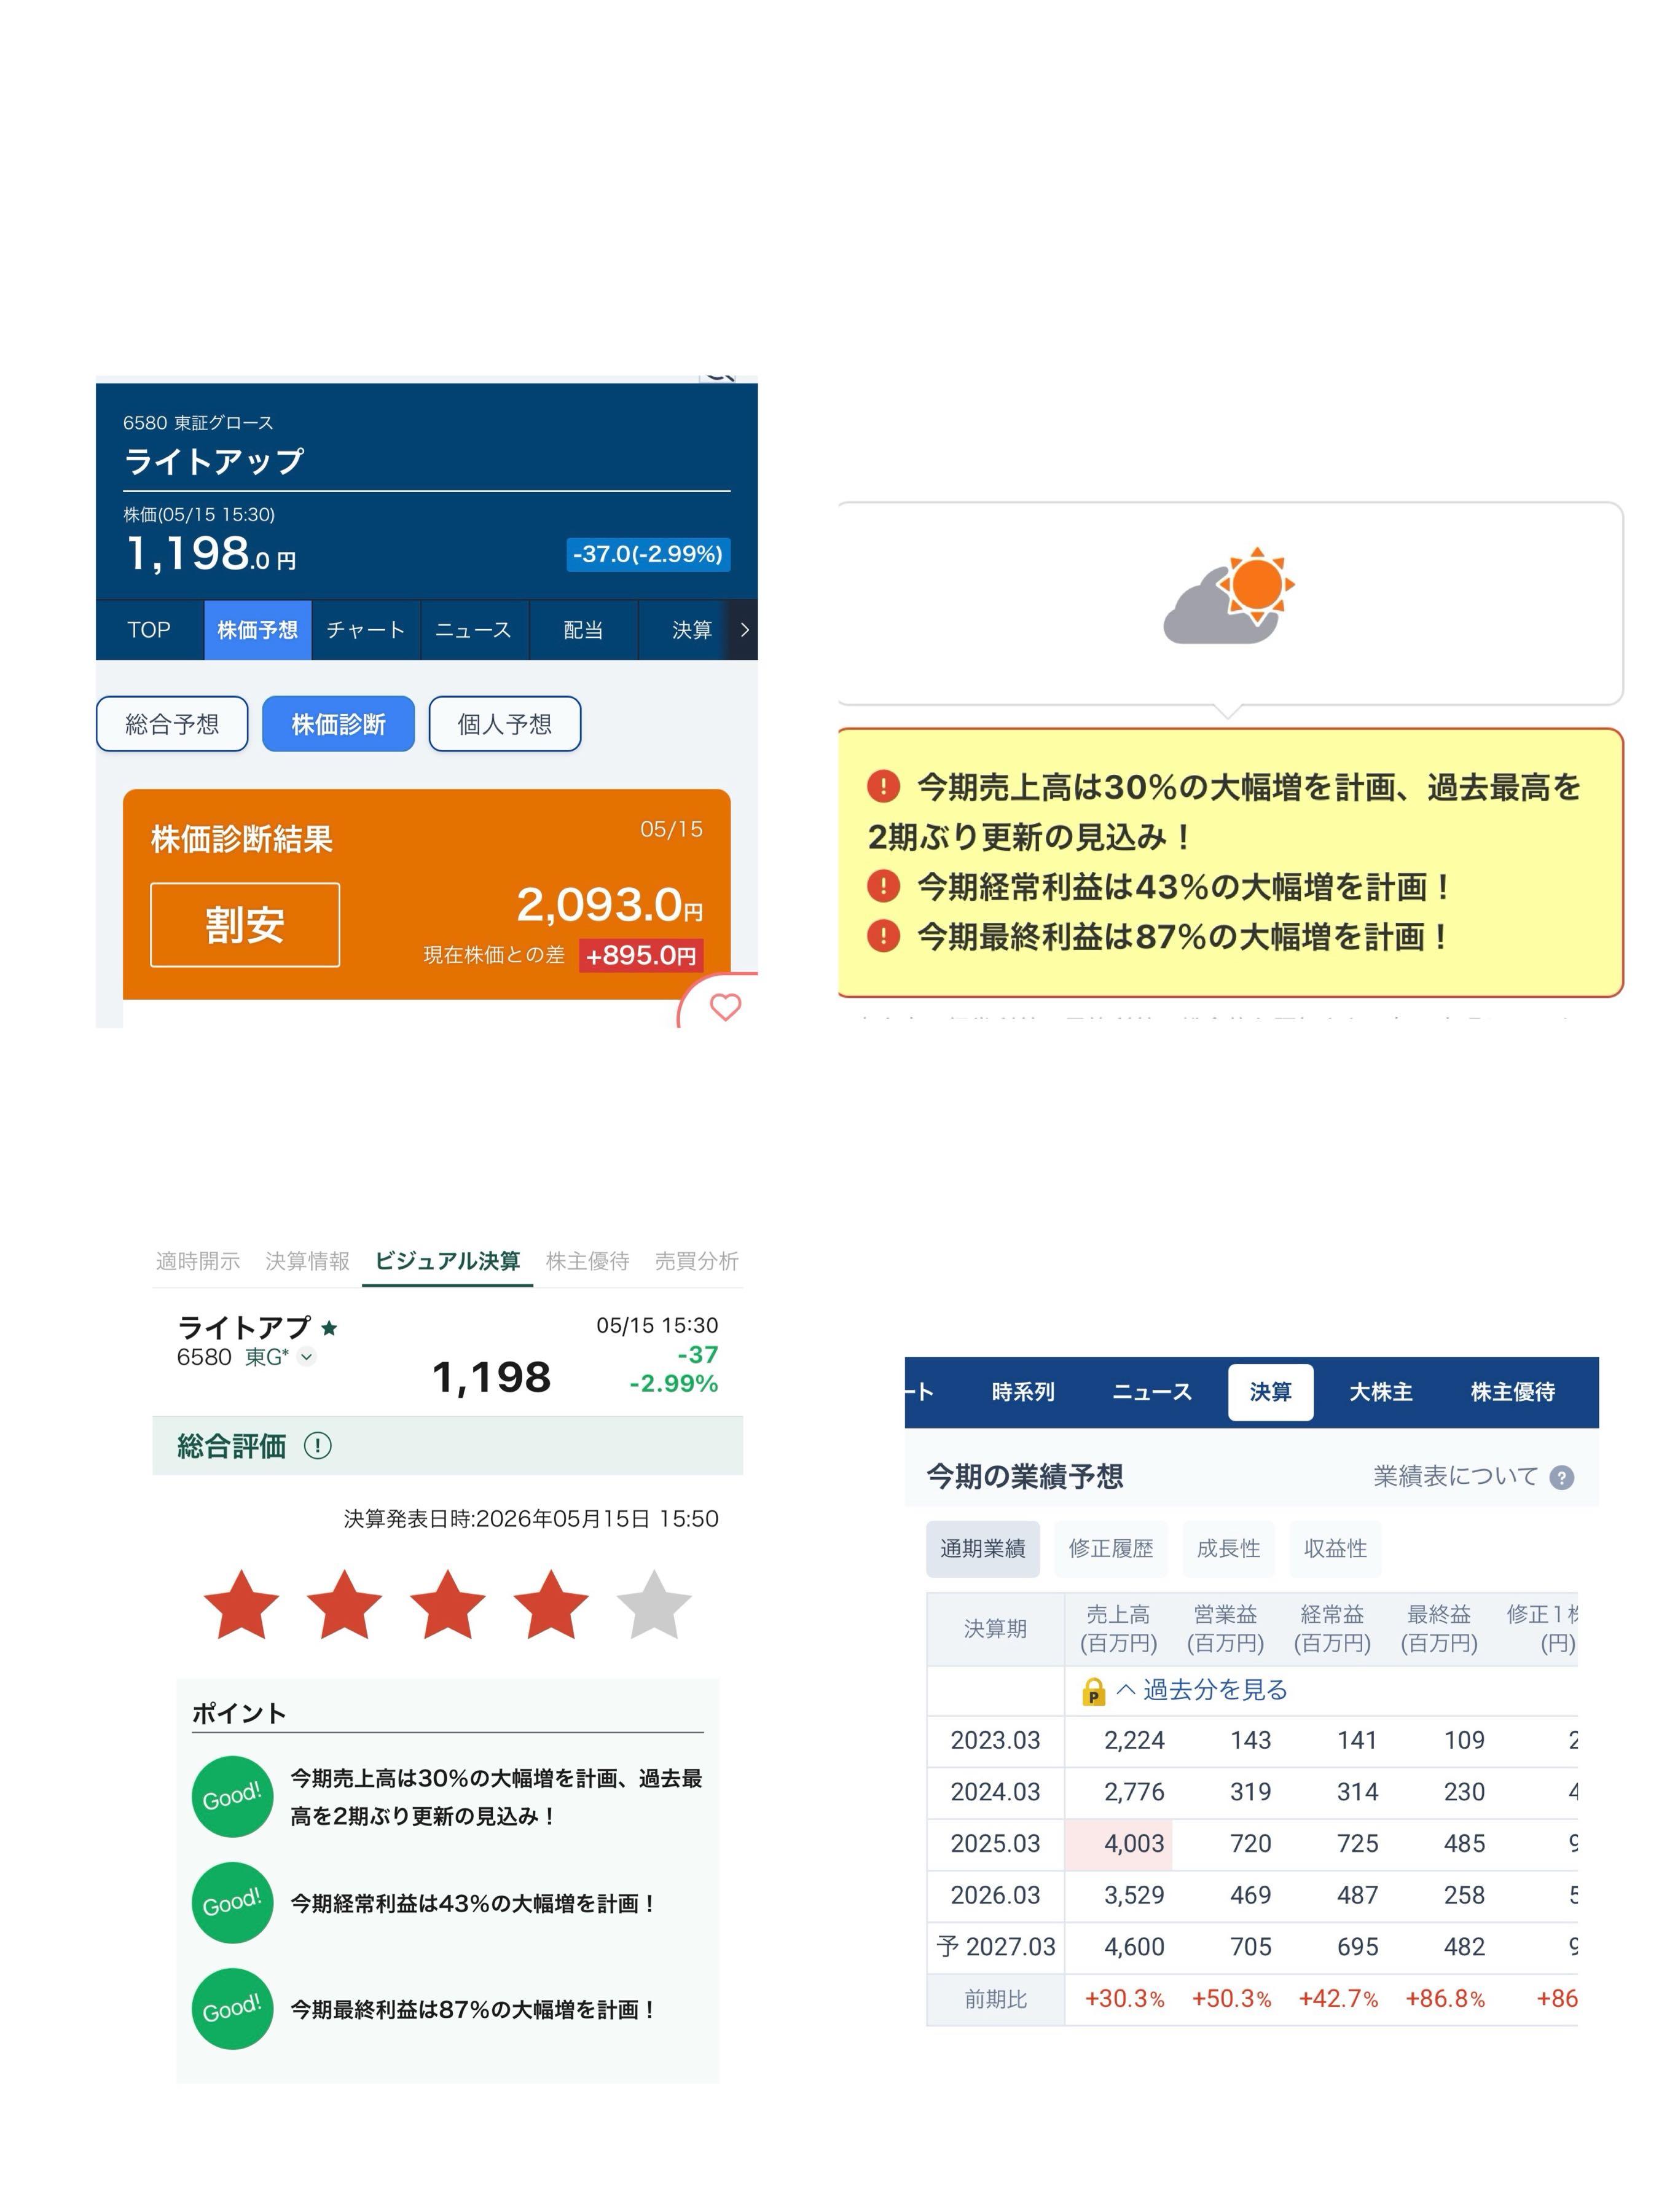This screenshot has width=1659, height=2212.
Task: Open the ニュース tab next to 時系列
Action: pos(1152,1392)
